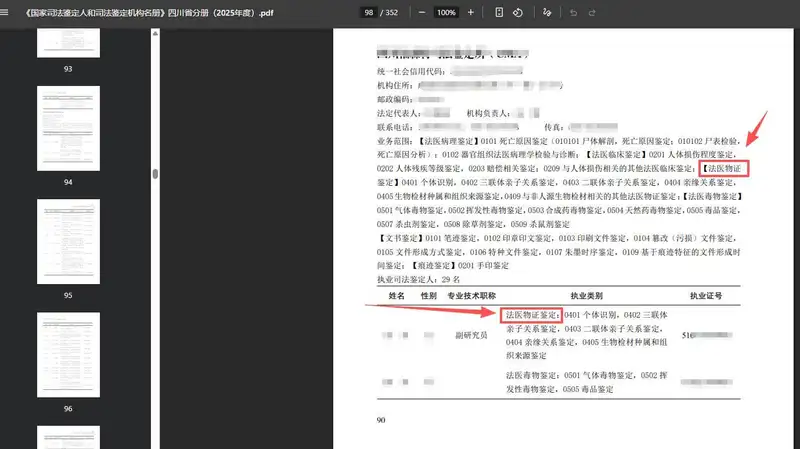The image size is (800, 449).
Task: Click the 姓名 column header
Action: click(x=396, y=295)
